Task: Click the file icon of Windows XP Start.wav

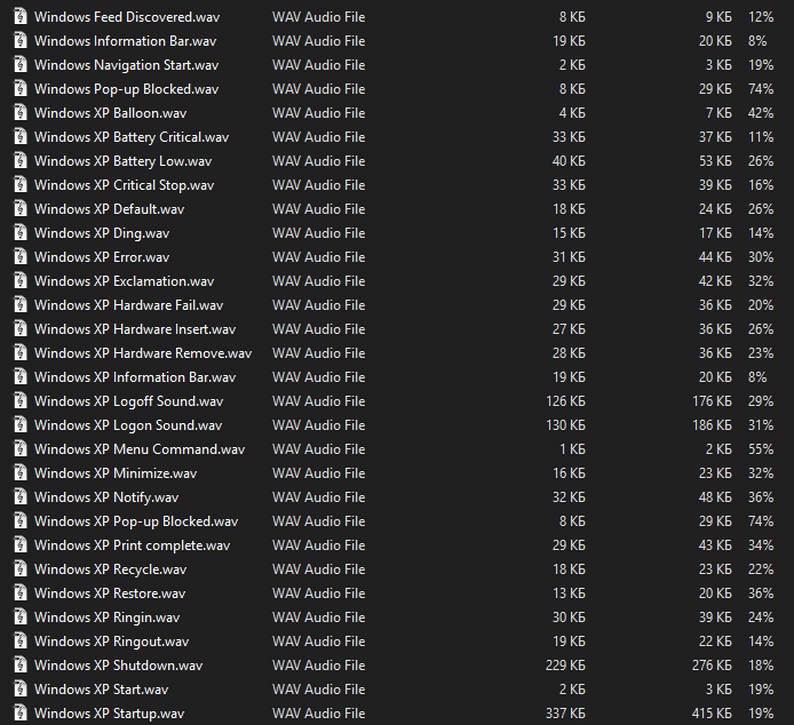Action: point(20,689)
